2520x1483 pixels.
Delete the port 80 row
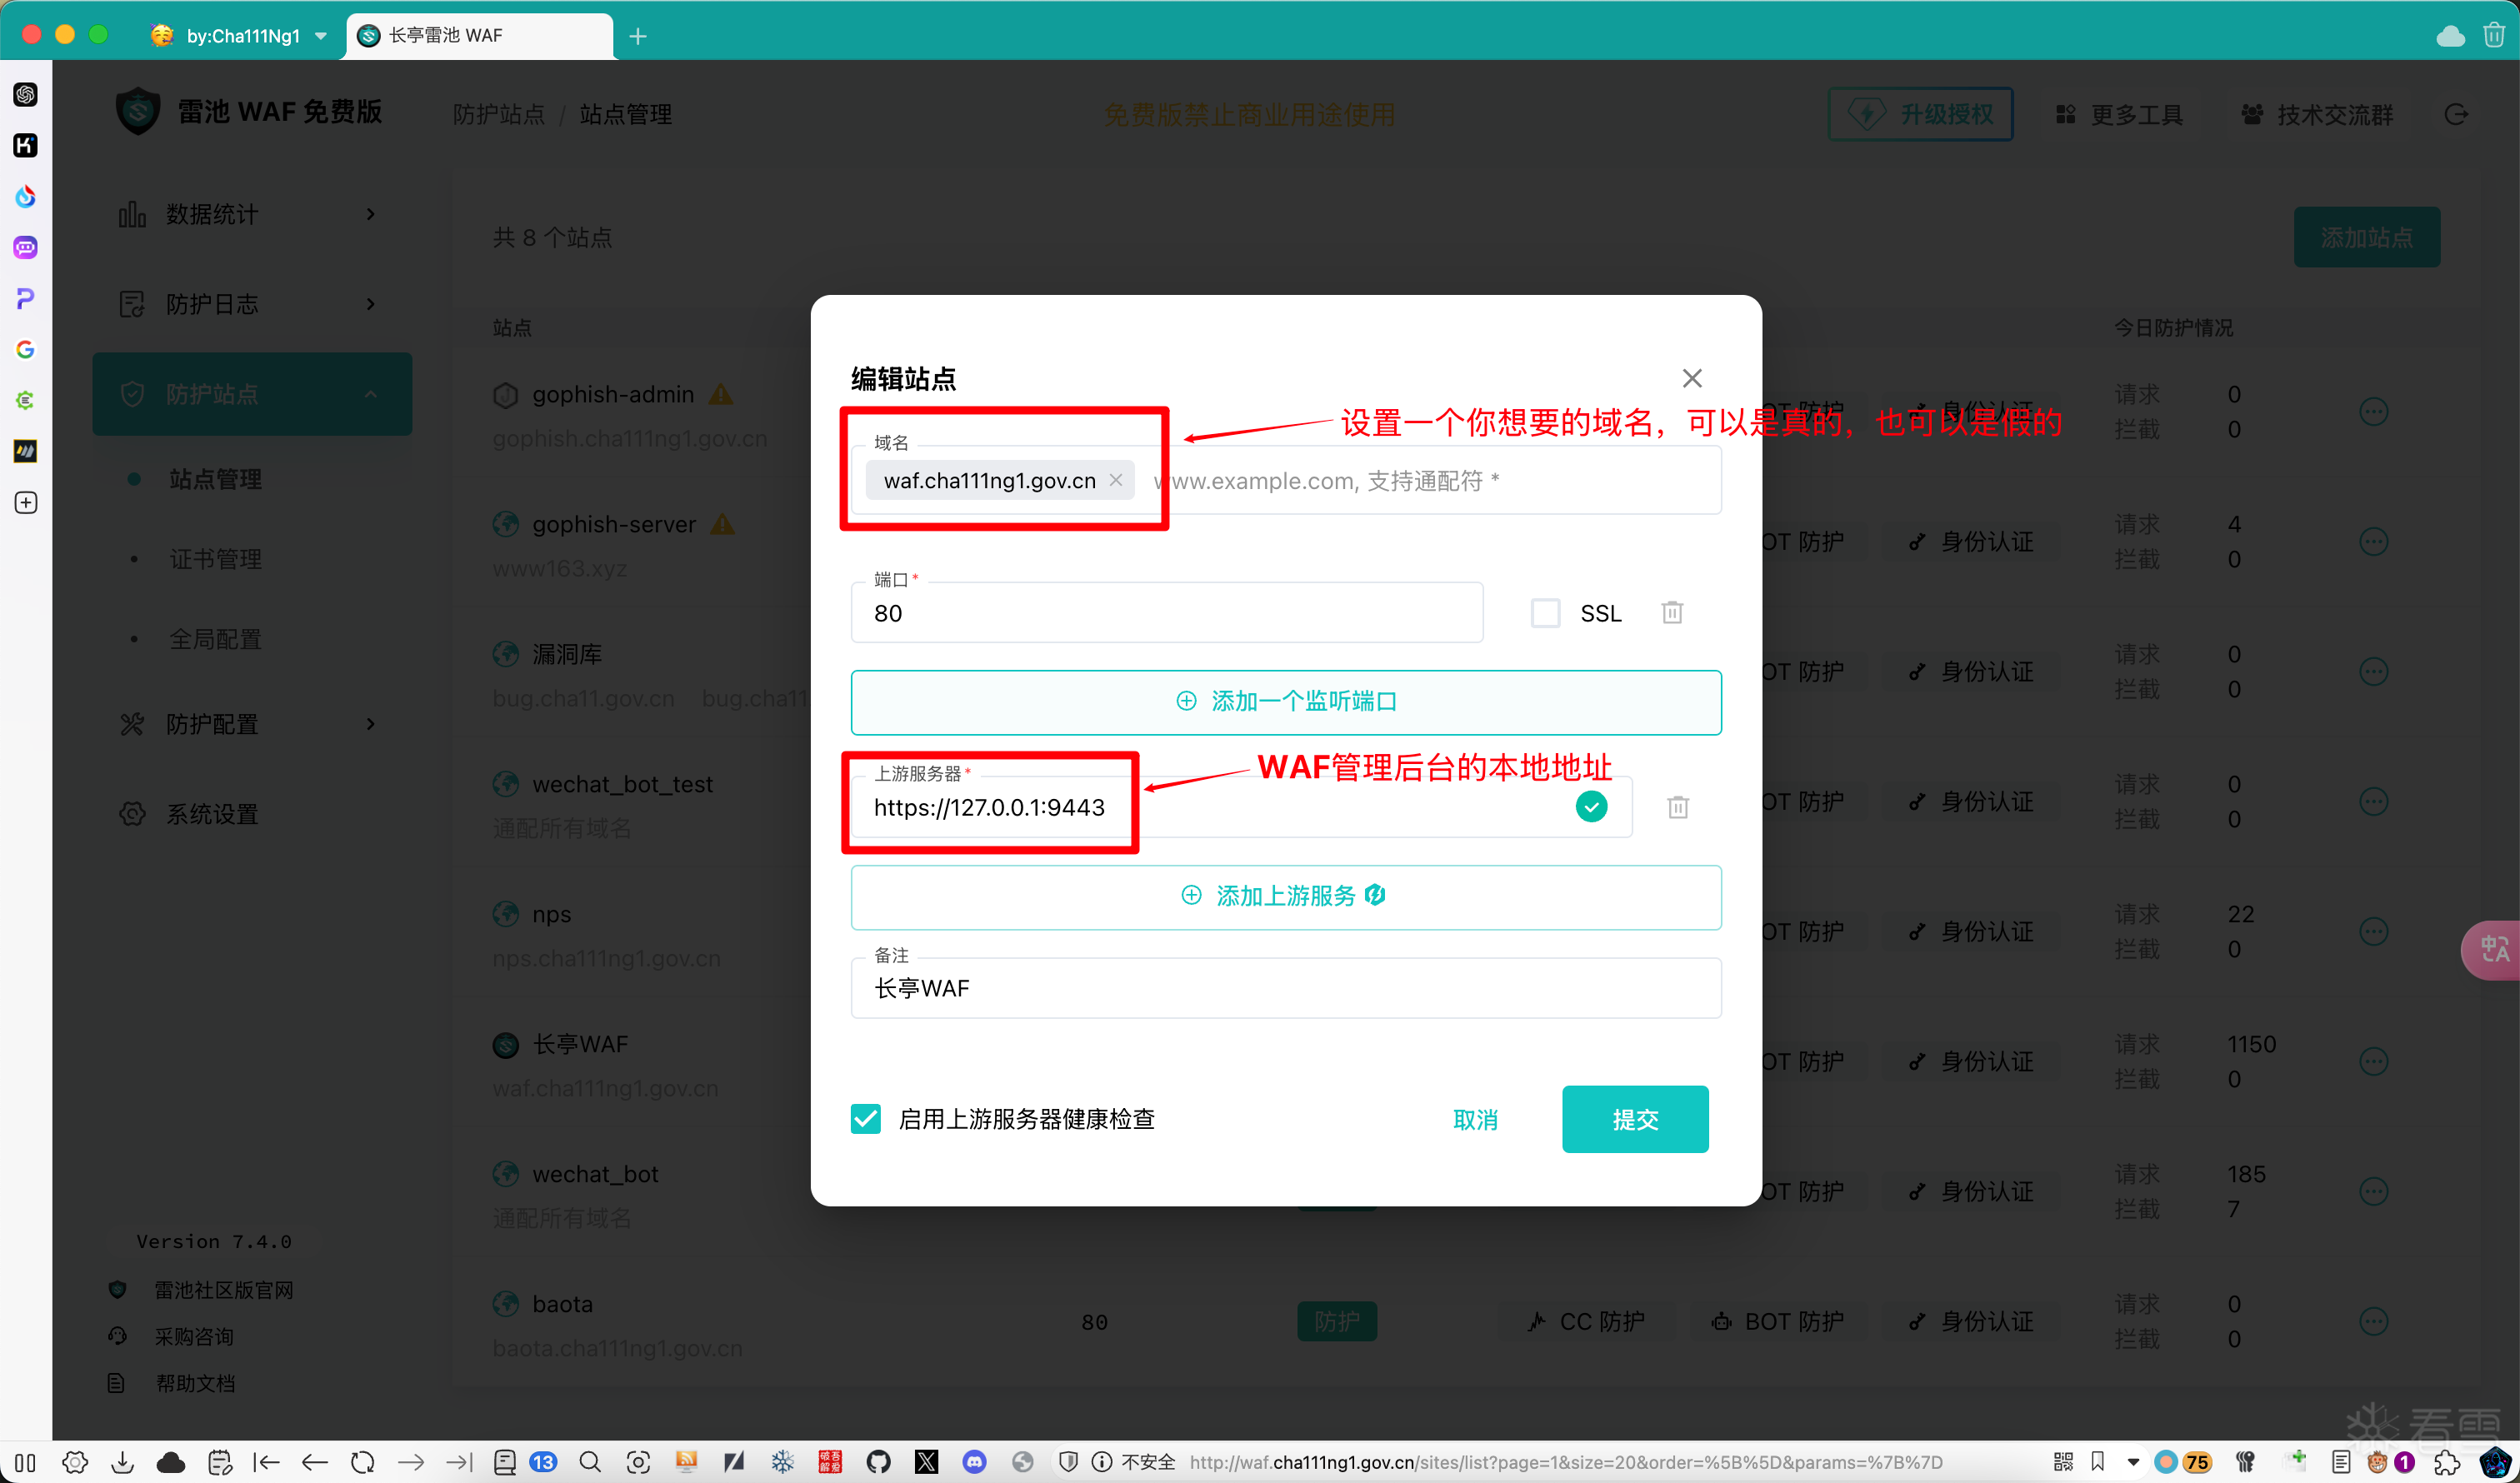[x=1672, y=613]
